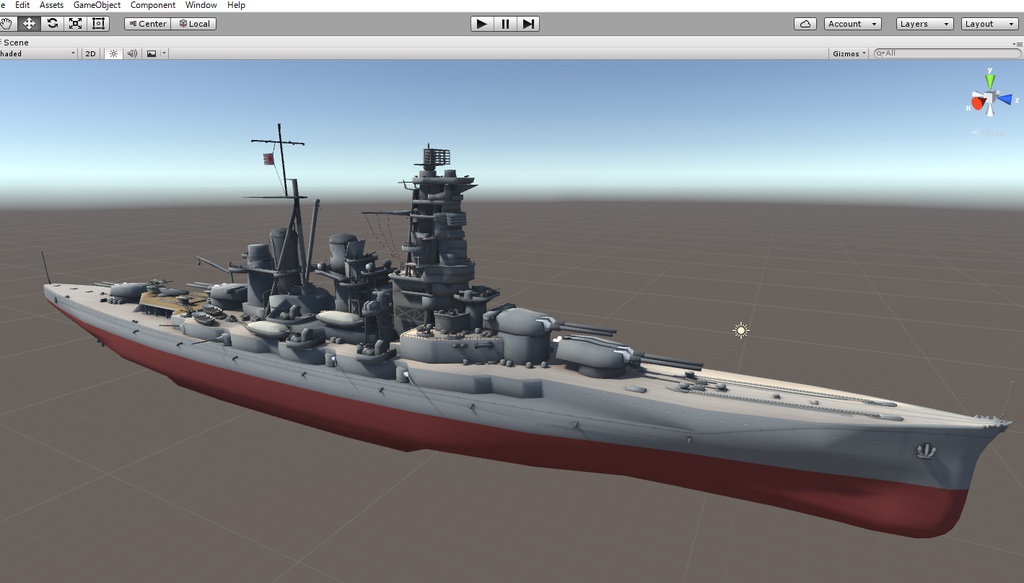Open the Gizmos dropdown
The width and height of the screenshot is (1024, 583).
tap(846, 54)
